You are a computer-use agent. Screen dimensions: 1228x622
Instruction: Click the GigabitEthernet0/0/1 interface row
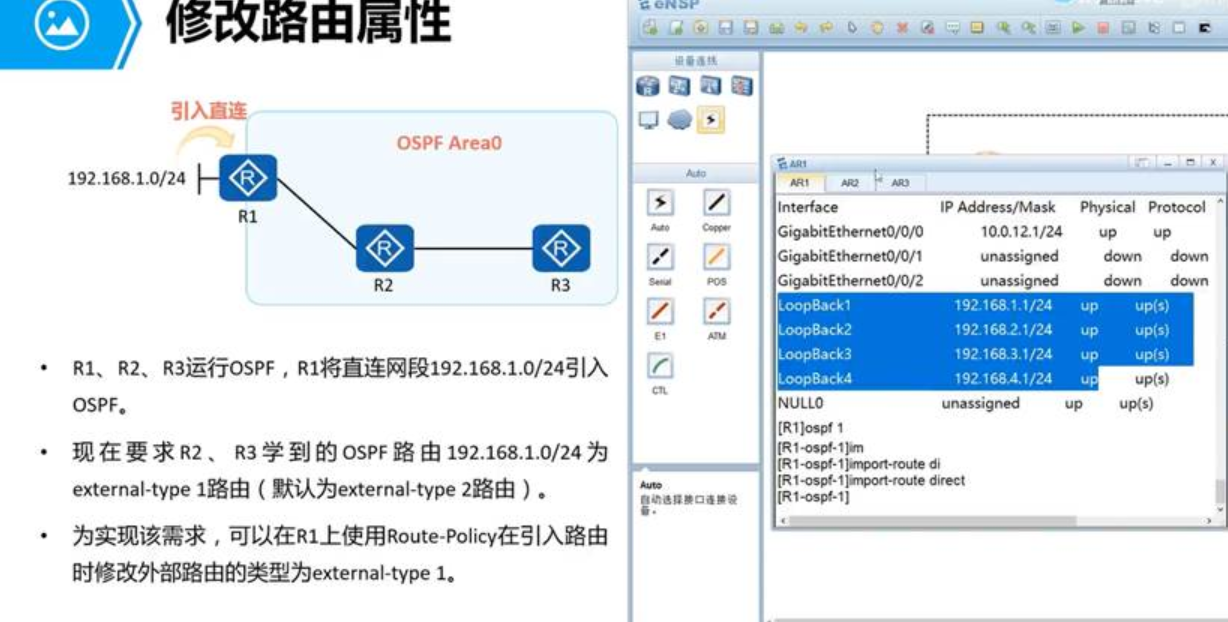(x=993, y=256)
